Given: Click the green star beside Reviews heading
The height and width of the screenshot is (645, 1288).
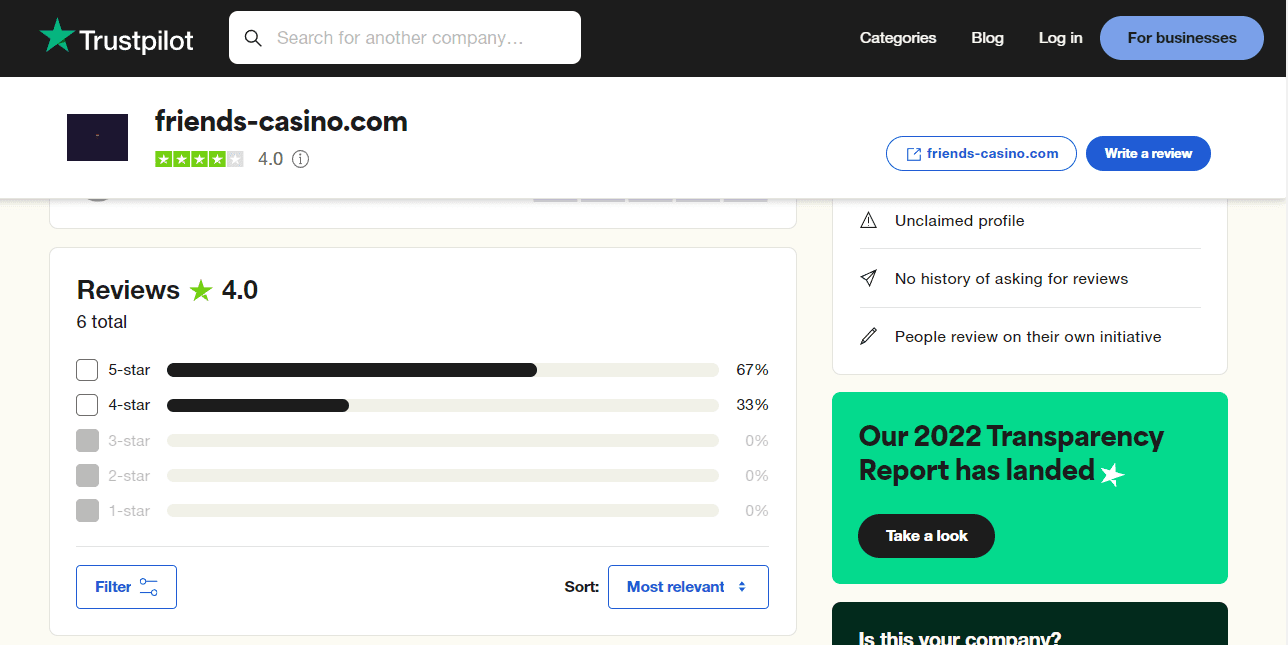Looking at the screenshot, I should click(201, 291).
